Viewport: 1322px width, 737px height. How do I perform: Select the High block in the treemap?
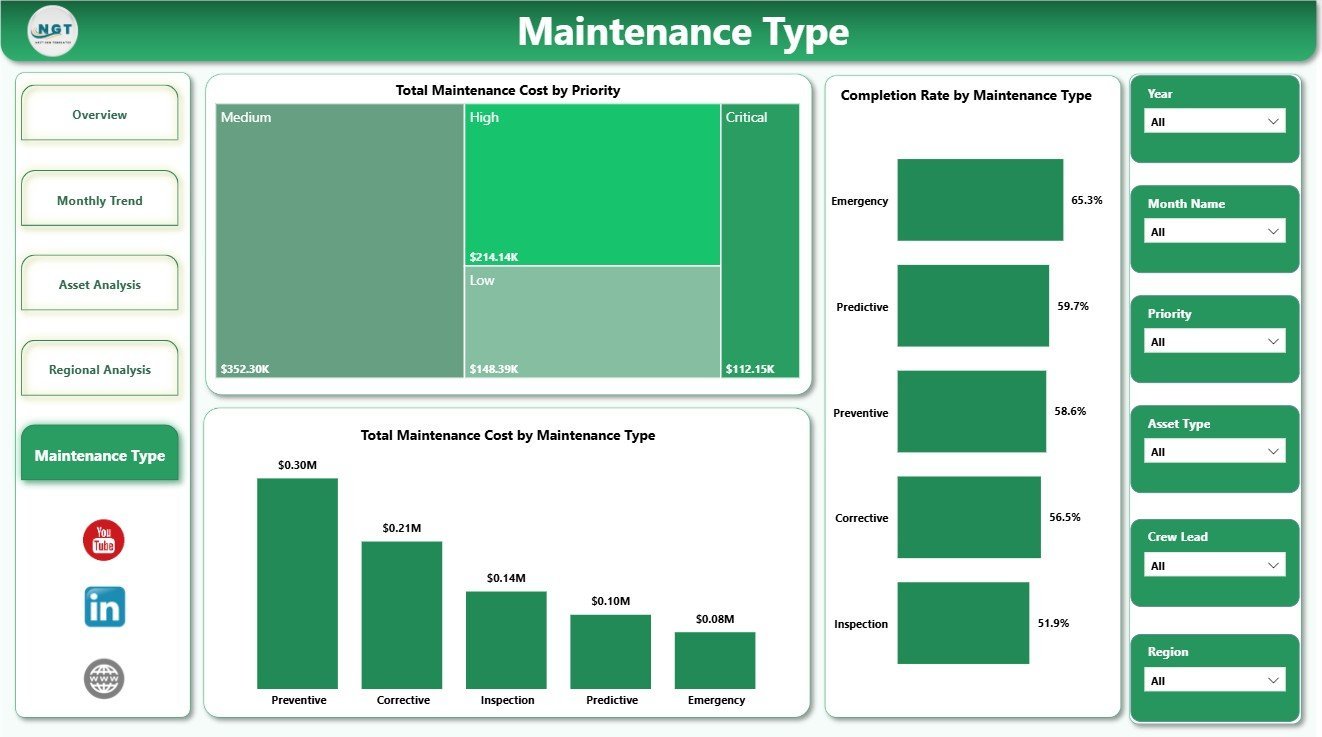tap(593, 185)
